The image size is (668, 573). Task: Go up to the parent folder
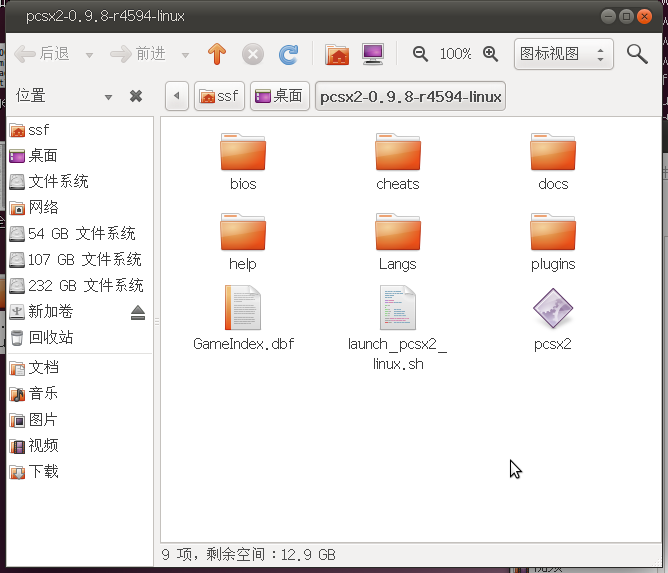(217, 54)
